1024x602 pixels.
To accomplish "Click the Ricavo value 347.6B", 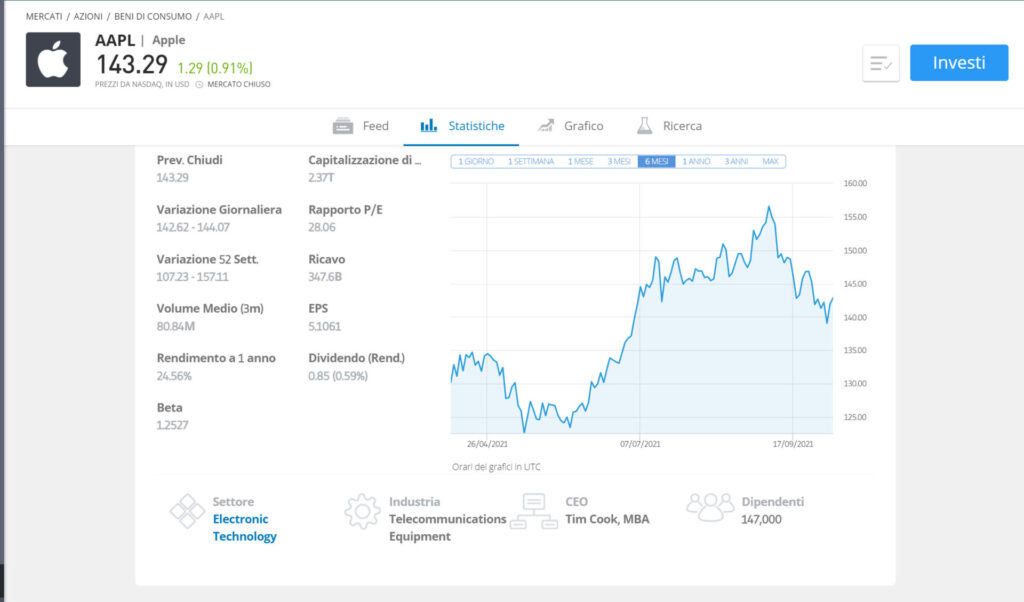I will pyautogui.click(x=325, y=277).
